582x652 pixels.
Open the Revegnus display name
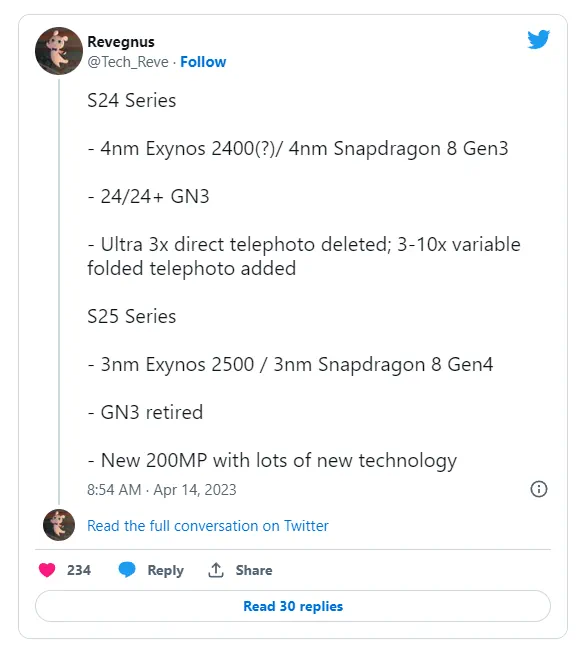(x=121, y=42)
